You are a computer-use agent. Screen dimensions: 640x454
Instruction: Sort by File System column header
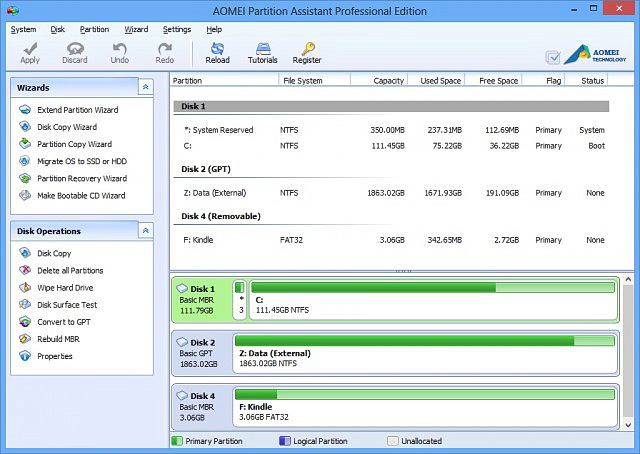314,80
